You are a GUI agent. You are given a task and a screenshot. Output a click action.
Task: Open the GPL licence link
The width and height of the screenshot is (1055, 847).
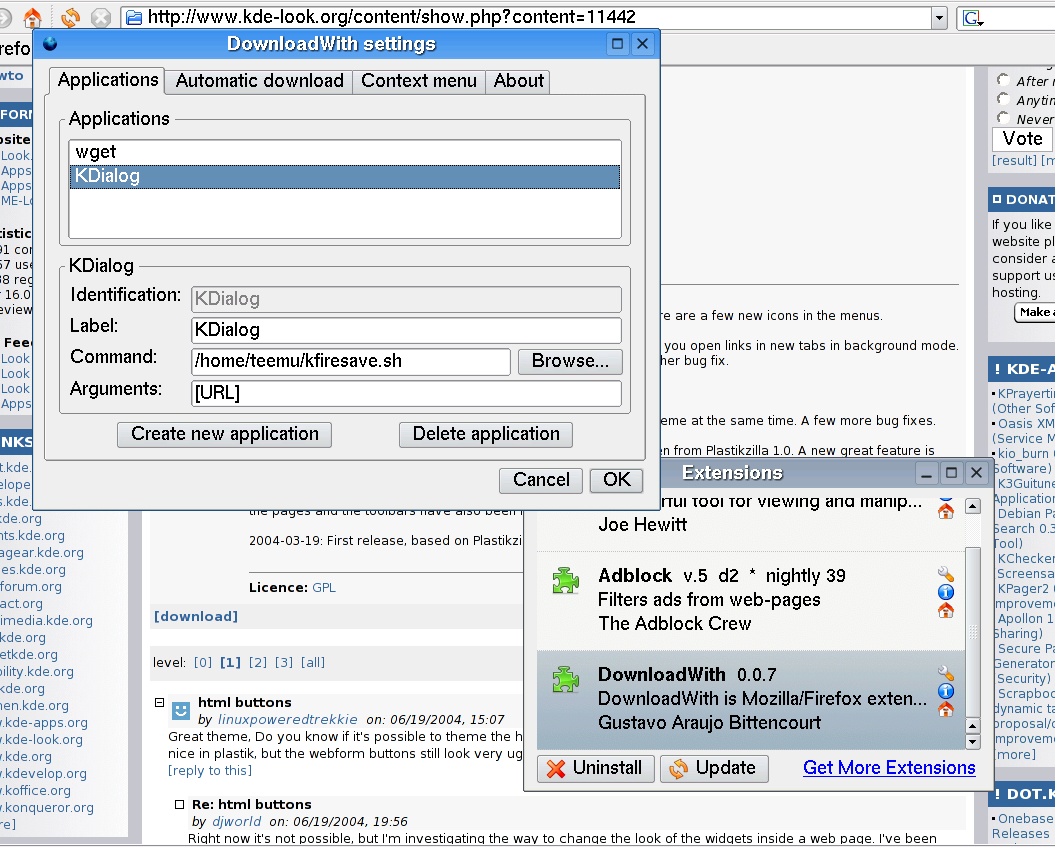[x=324, y=587]
